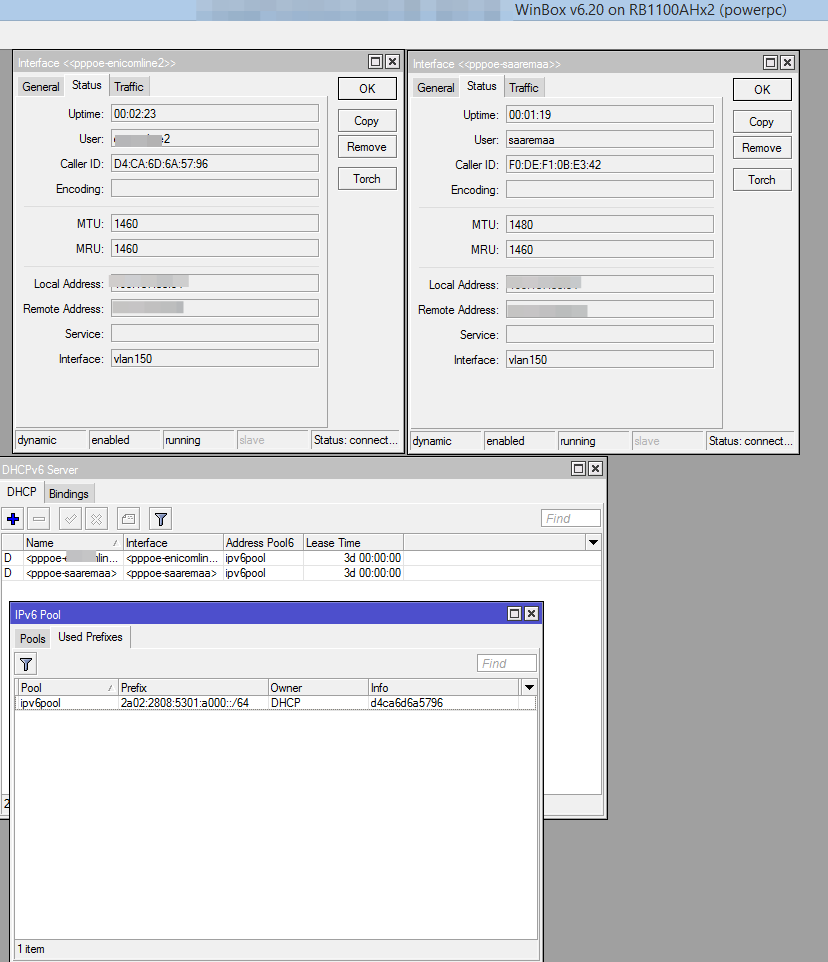Sort IPv6 Pool table by Info column
Image resolution: width=828 pixels, height=962 pixels.
(x=443, y=687)
